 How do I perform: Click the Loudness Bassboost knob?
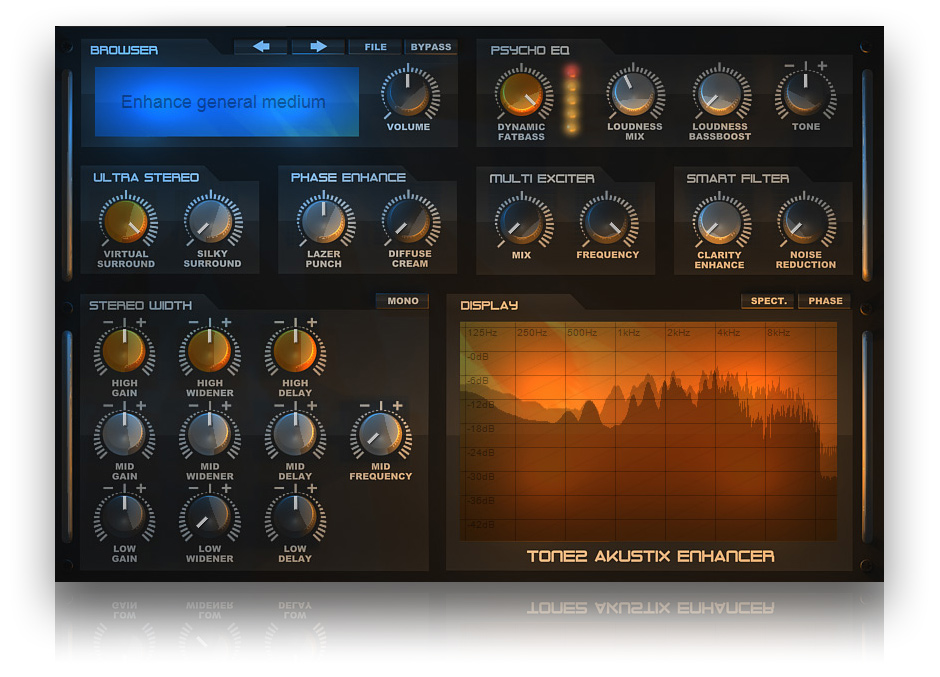coord(719,95)
